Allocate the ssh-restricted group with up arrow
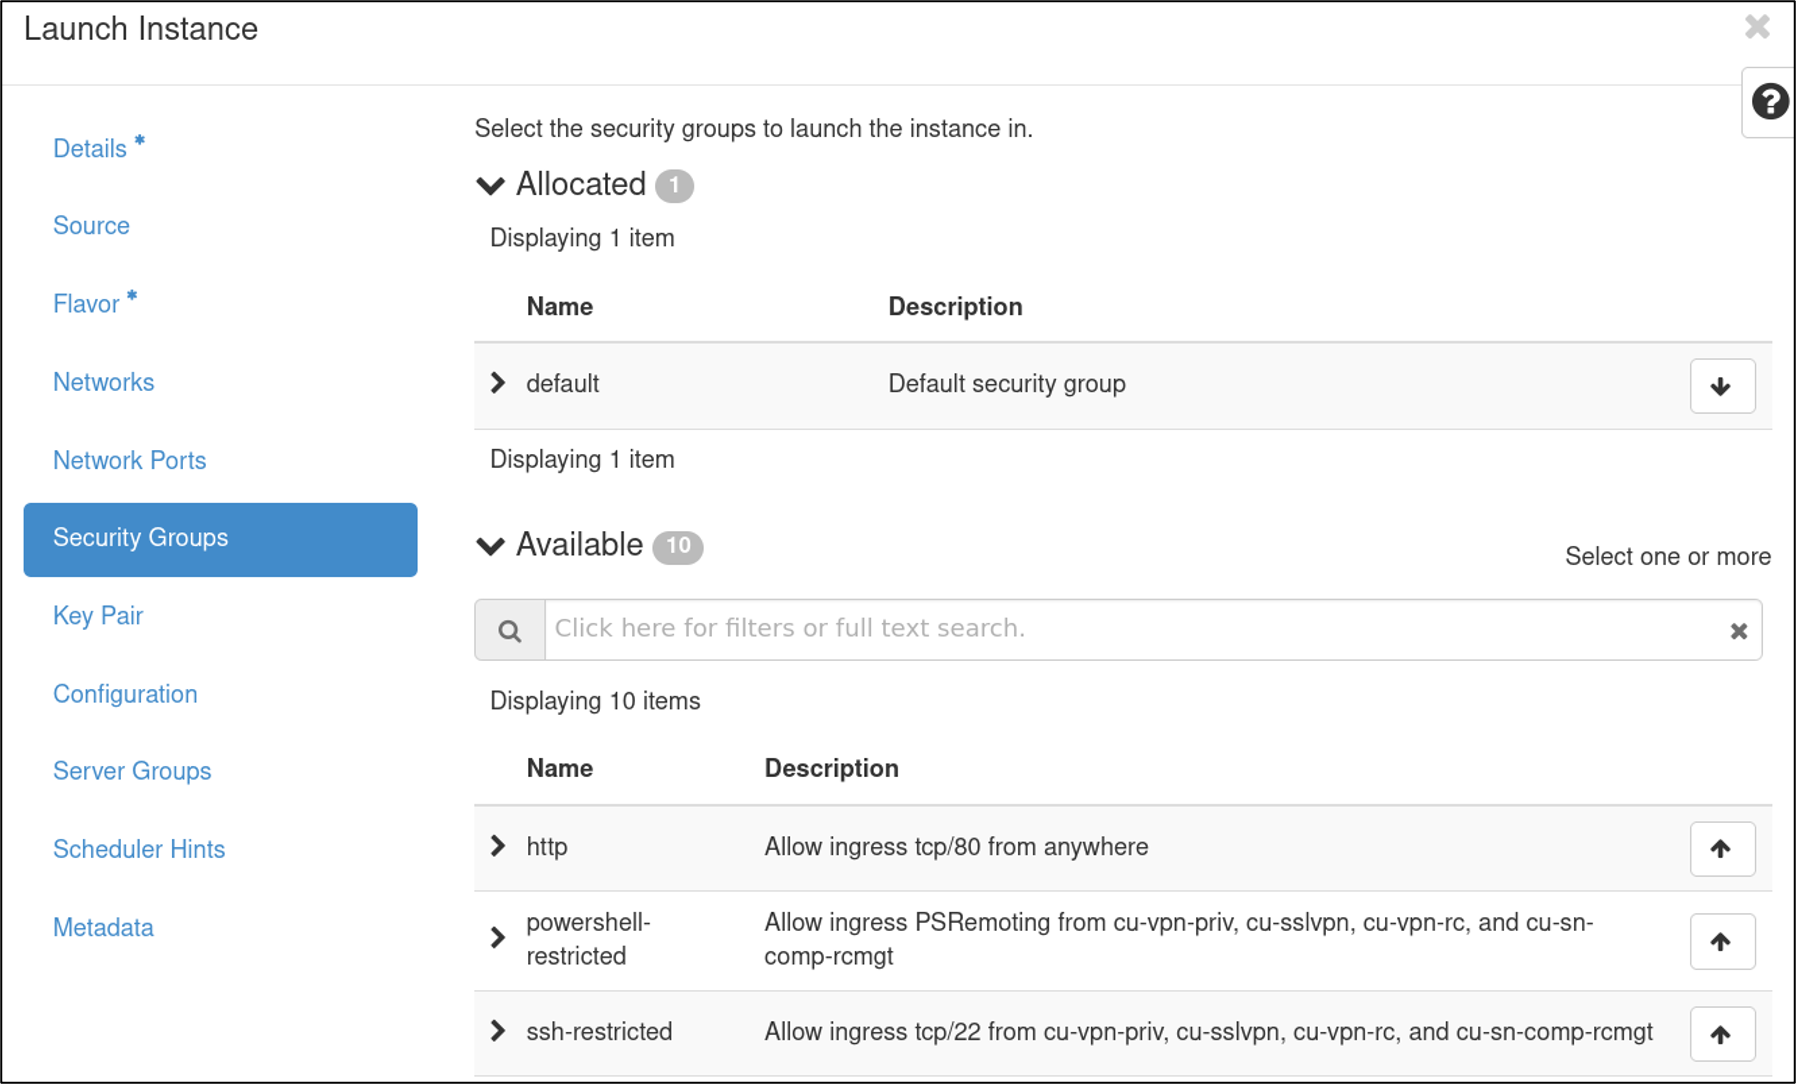The width and height of the screenshot is (1796, 1084). [x=1722, y=1034]
